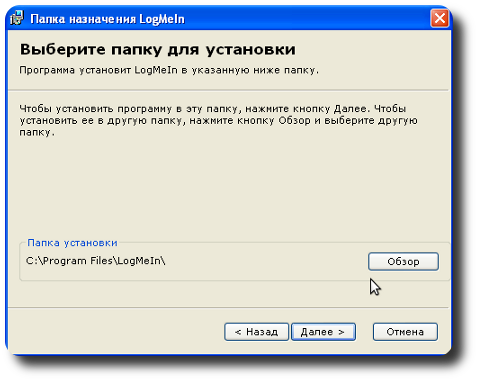Click the Обзор browse button

tap(403, 261)
